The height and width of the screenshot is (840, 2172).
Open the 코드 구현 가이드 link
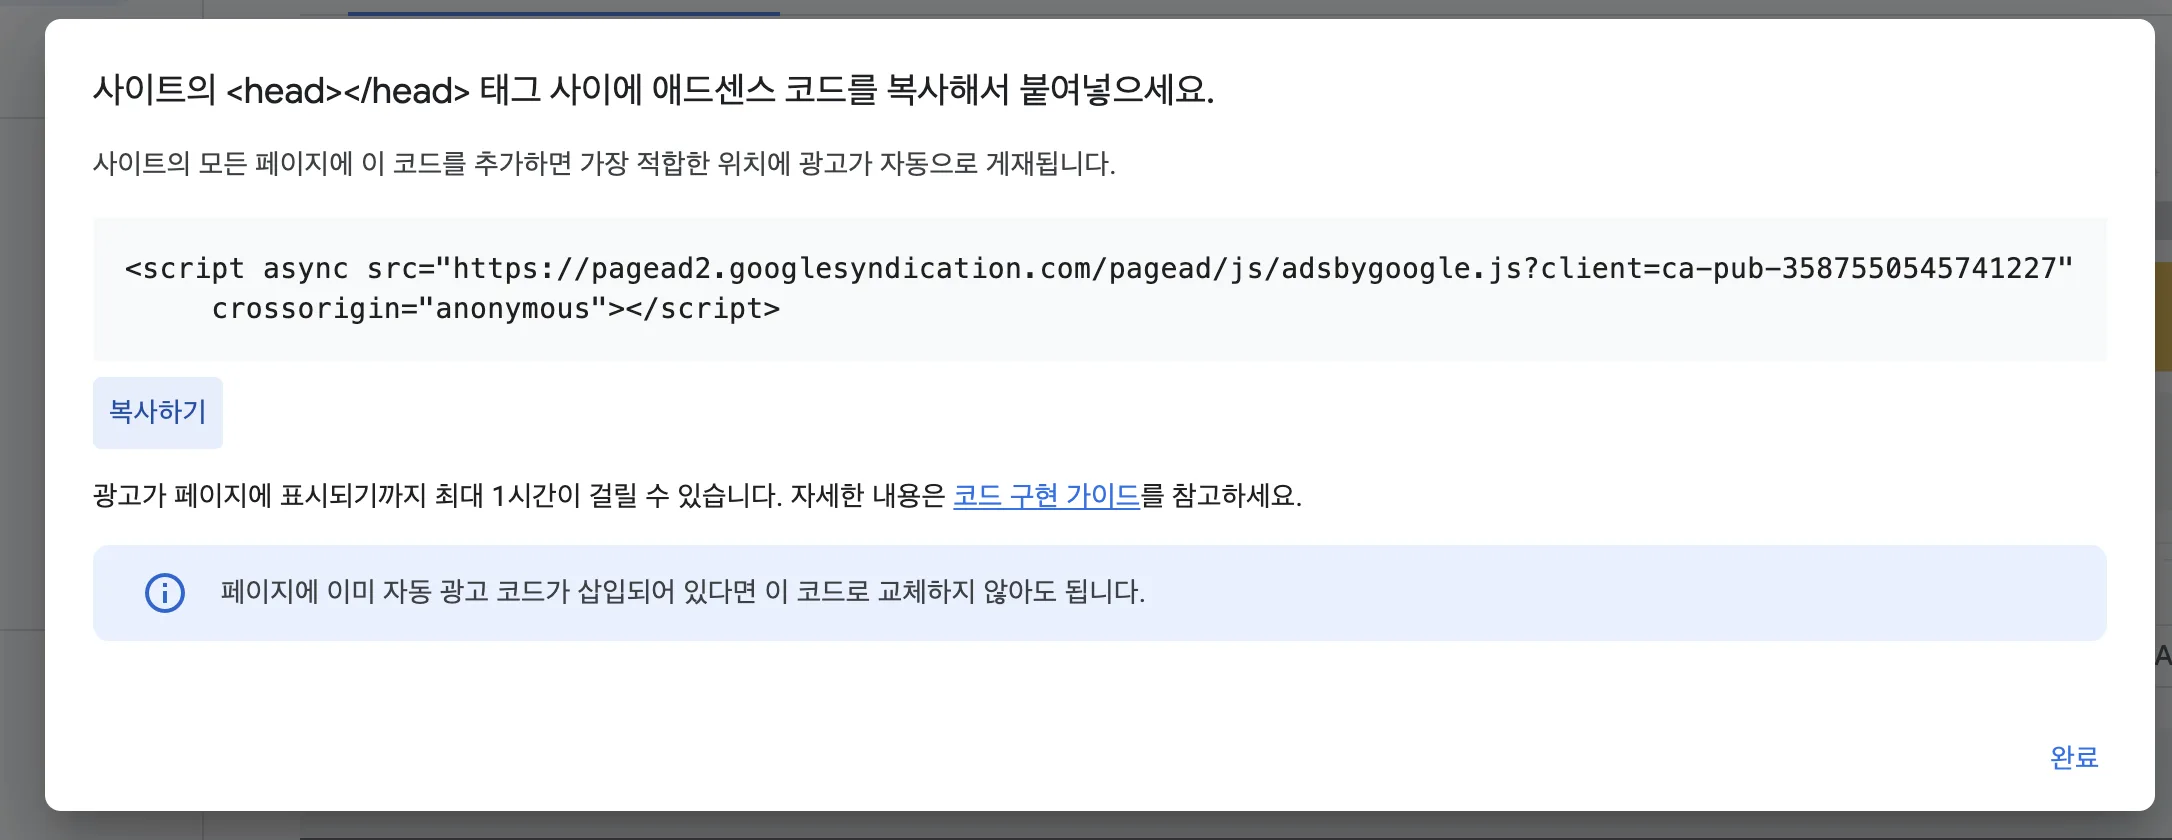pos(1046,496)
